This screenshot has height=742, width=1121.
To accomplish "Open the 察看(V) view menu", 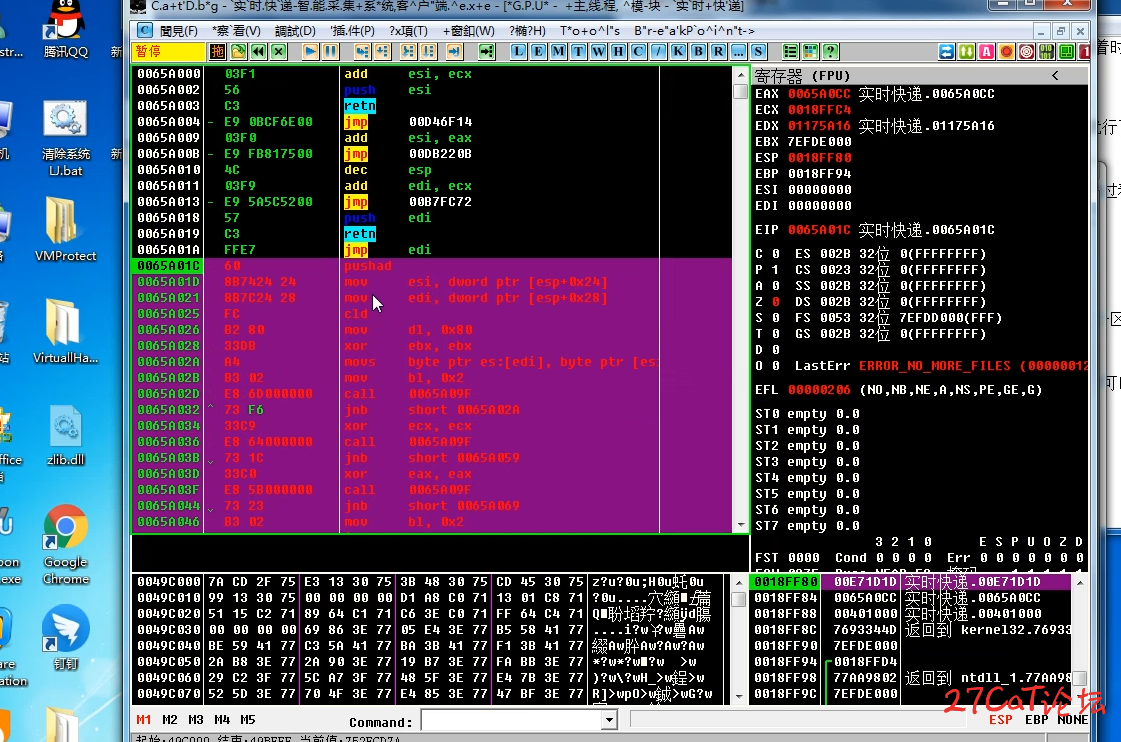I will click(x=237, y=31).
